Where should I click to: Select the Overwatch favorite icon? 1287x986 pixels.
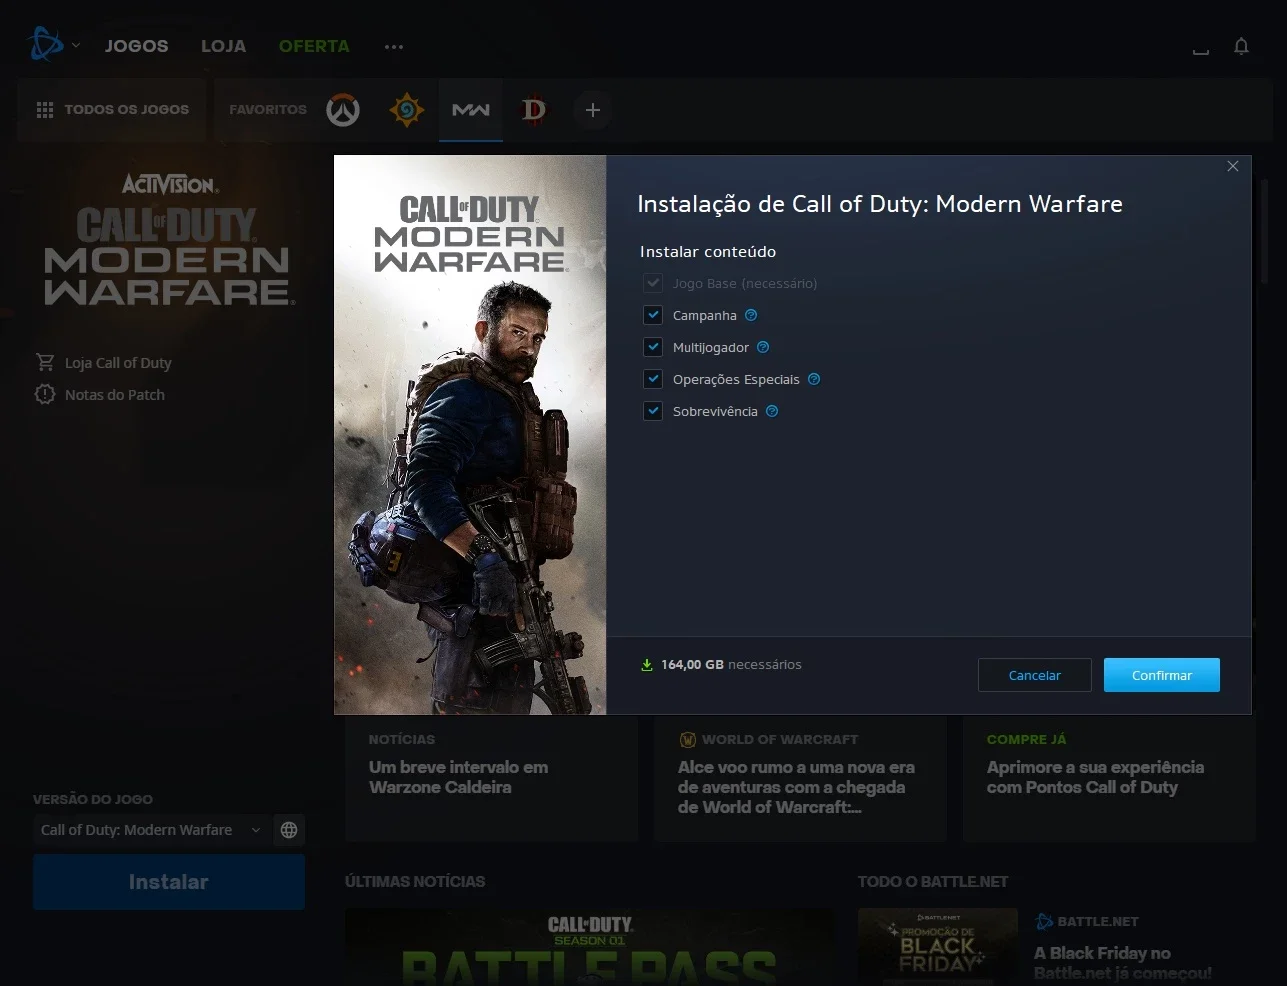[343, 110]
